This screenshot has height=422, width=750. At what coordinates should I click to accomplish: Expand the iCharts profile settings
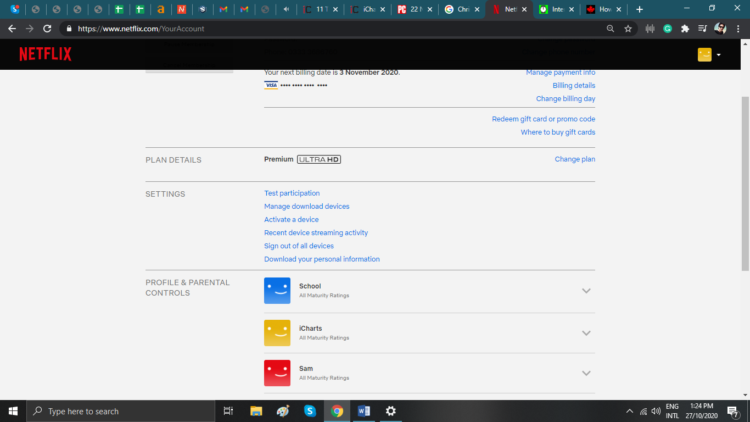pyautogui.click(x=586, y=333)
